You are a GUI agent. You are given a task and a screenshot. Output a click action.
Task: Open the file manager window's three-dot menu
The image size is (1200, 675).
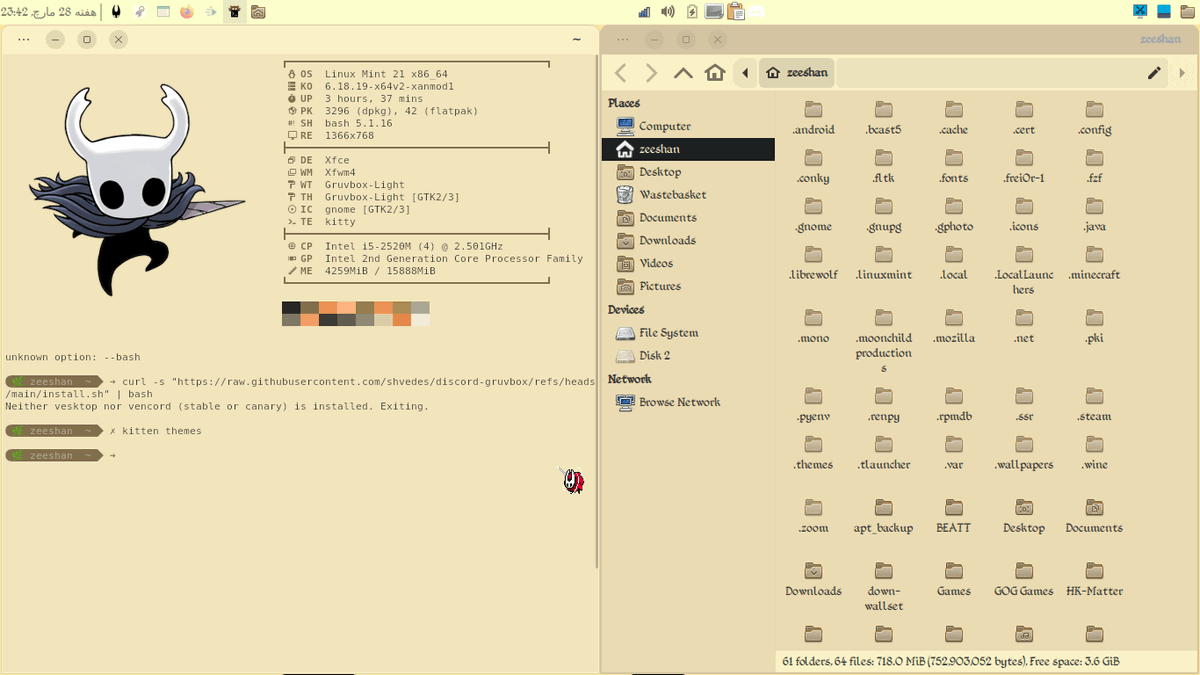click(x=623, y=40)
